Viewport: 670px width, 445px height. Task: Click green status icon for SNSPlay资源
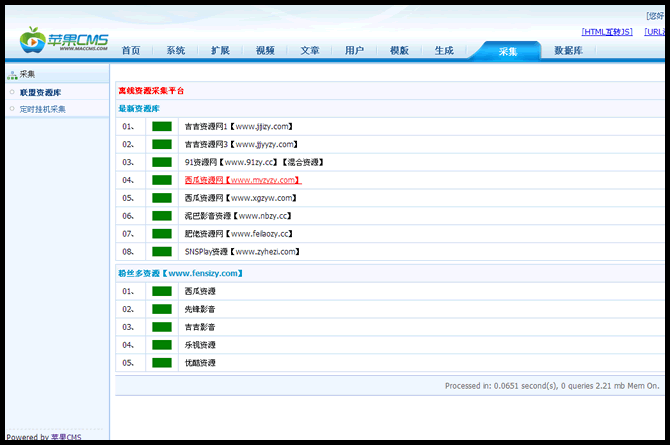tap(161, 252)
